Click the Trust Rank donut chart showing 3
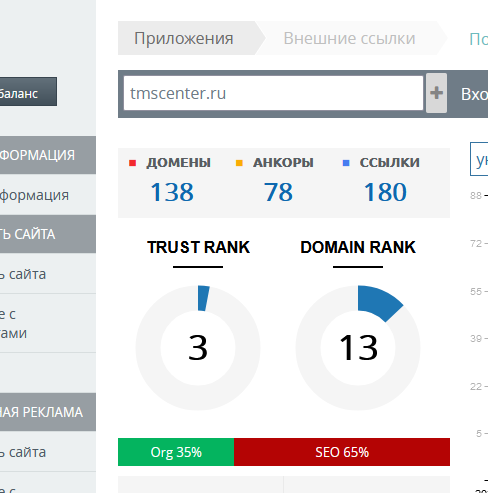This screenshot has width=488, height=493. [x=198, y=348]
